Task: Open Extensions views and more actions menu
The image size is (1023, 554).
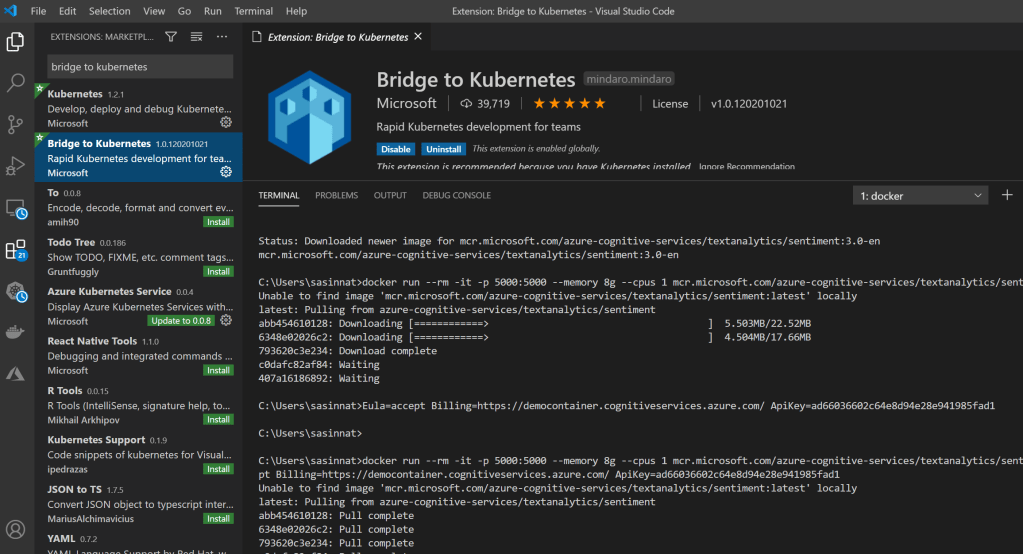Action: click(222, 37)
